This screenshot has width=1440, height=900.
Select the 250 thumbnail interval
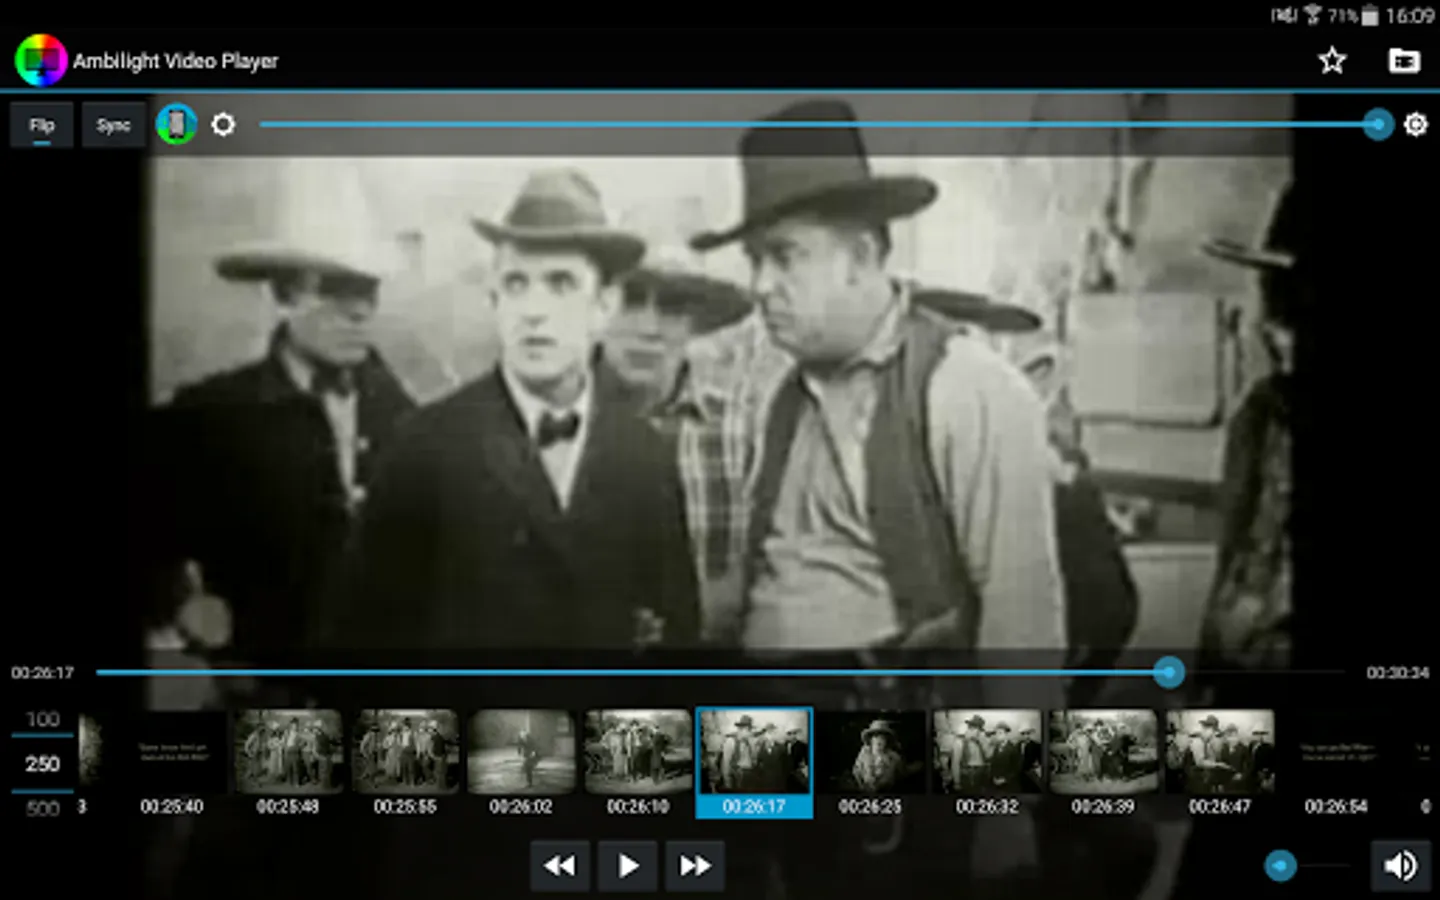[42, 764]
